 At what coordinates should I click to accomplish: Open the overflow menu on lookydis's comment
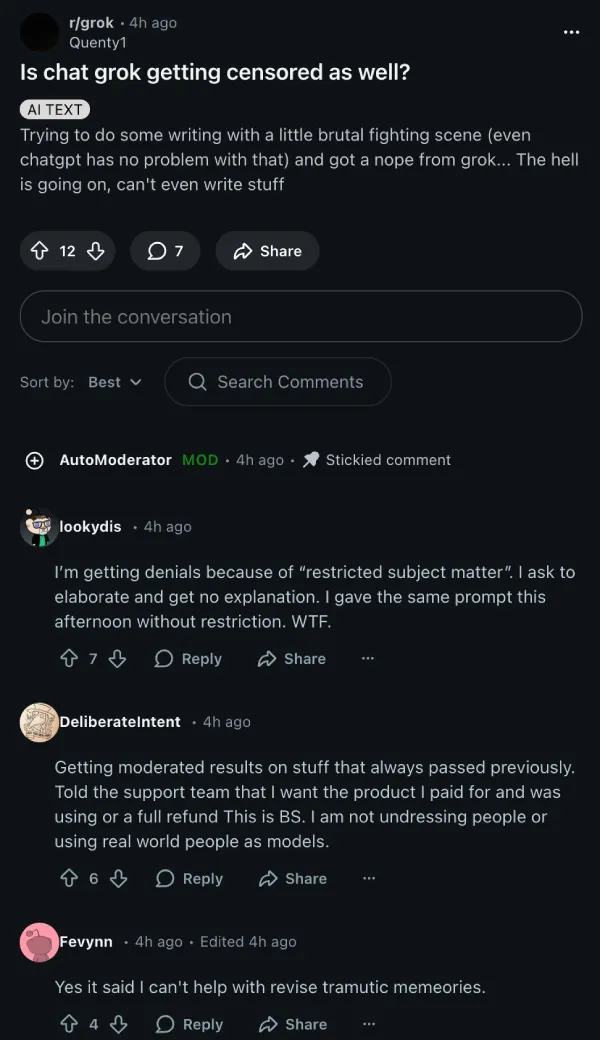[368, 658]
